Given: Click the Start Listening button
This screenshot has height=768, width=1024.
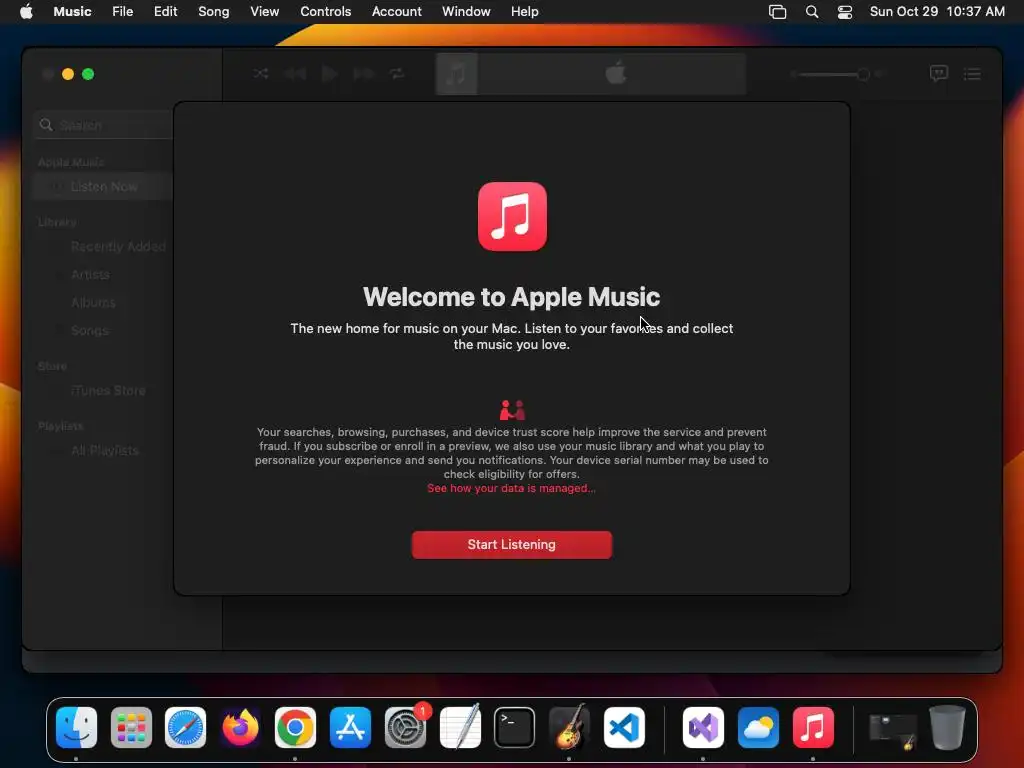Looking at the screenshot, I should 511,545.
